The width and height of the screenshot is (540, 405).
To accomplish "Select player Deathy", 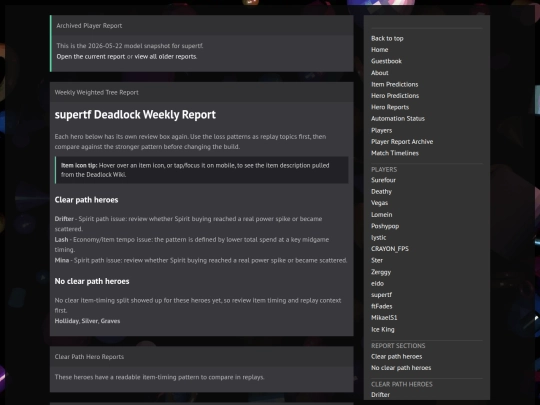I will [381, 191].
